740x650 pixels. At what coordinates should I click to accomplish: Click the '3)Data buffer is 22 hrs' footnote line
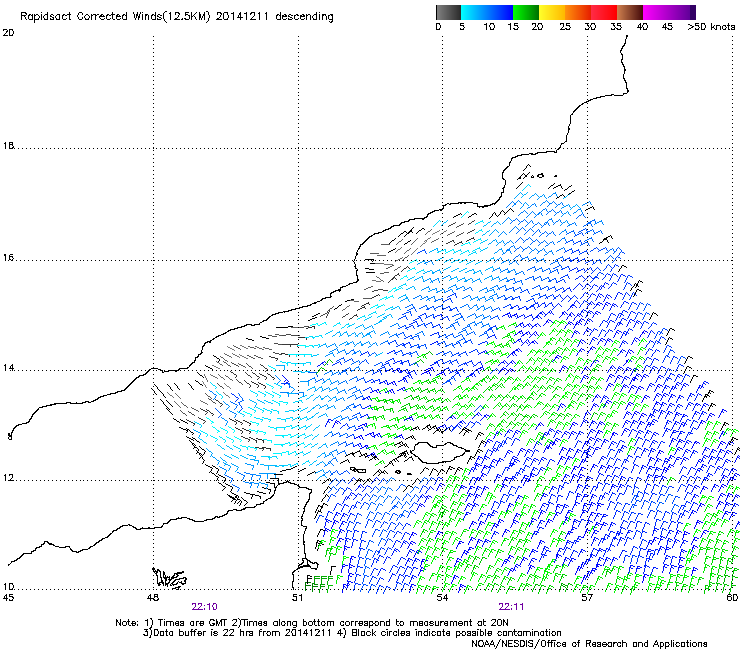click(352, 633)
